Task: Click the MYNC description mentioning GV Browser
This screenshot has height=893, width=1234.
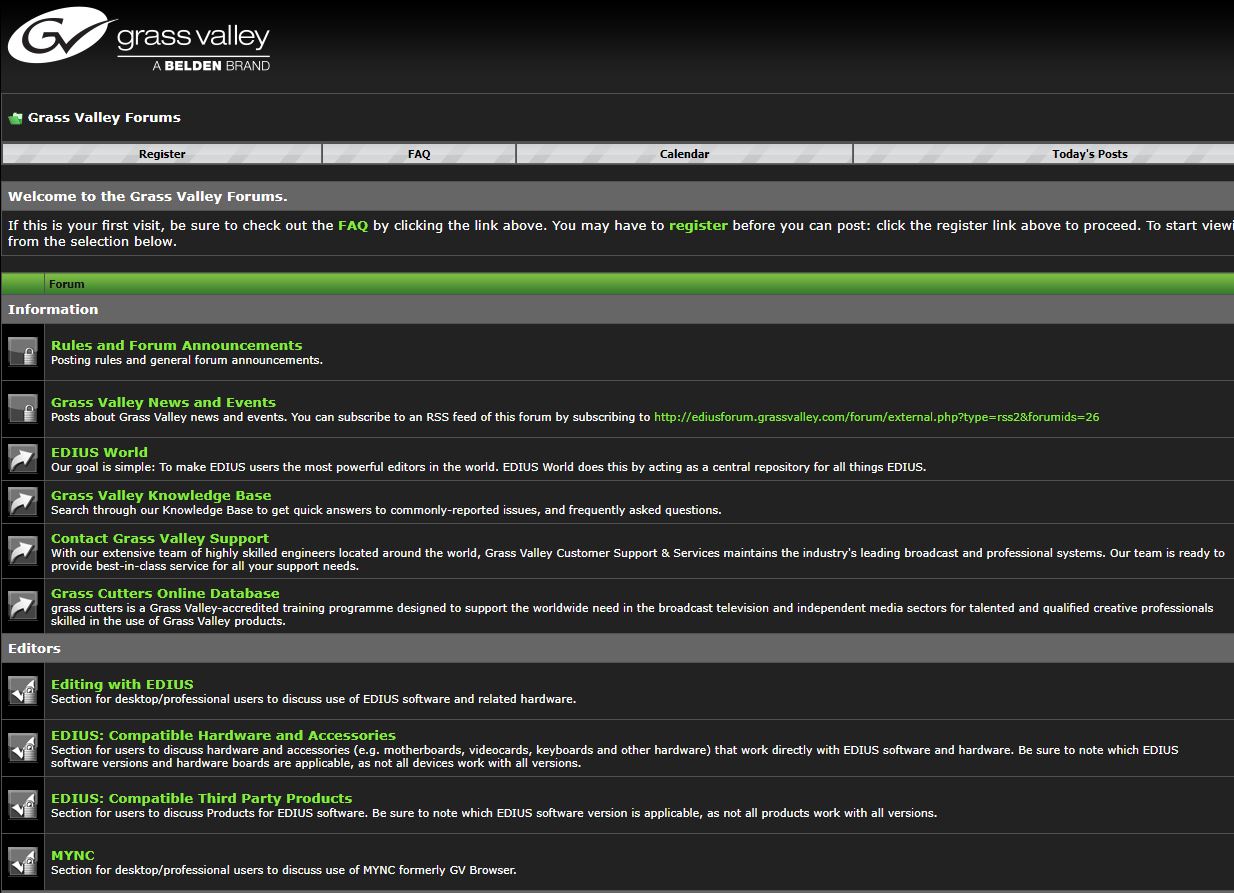Action: tap(284, 870)
